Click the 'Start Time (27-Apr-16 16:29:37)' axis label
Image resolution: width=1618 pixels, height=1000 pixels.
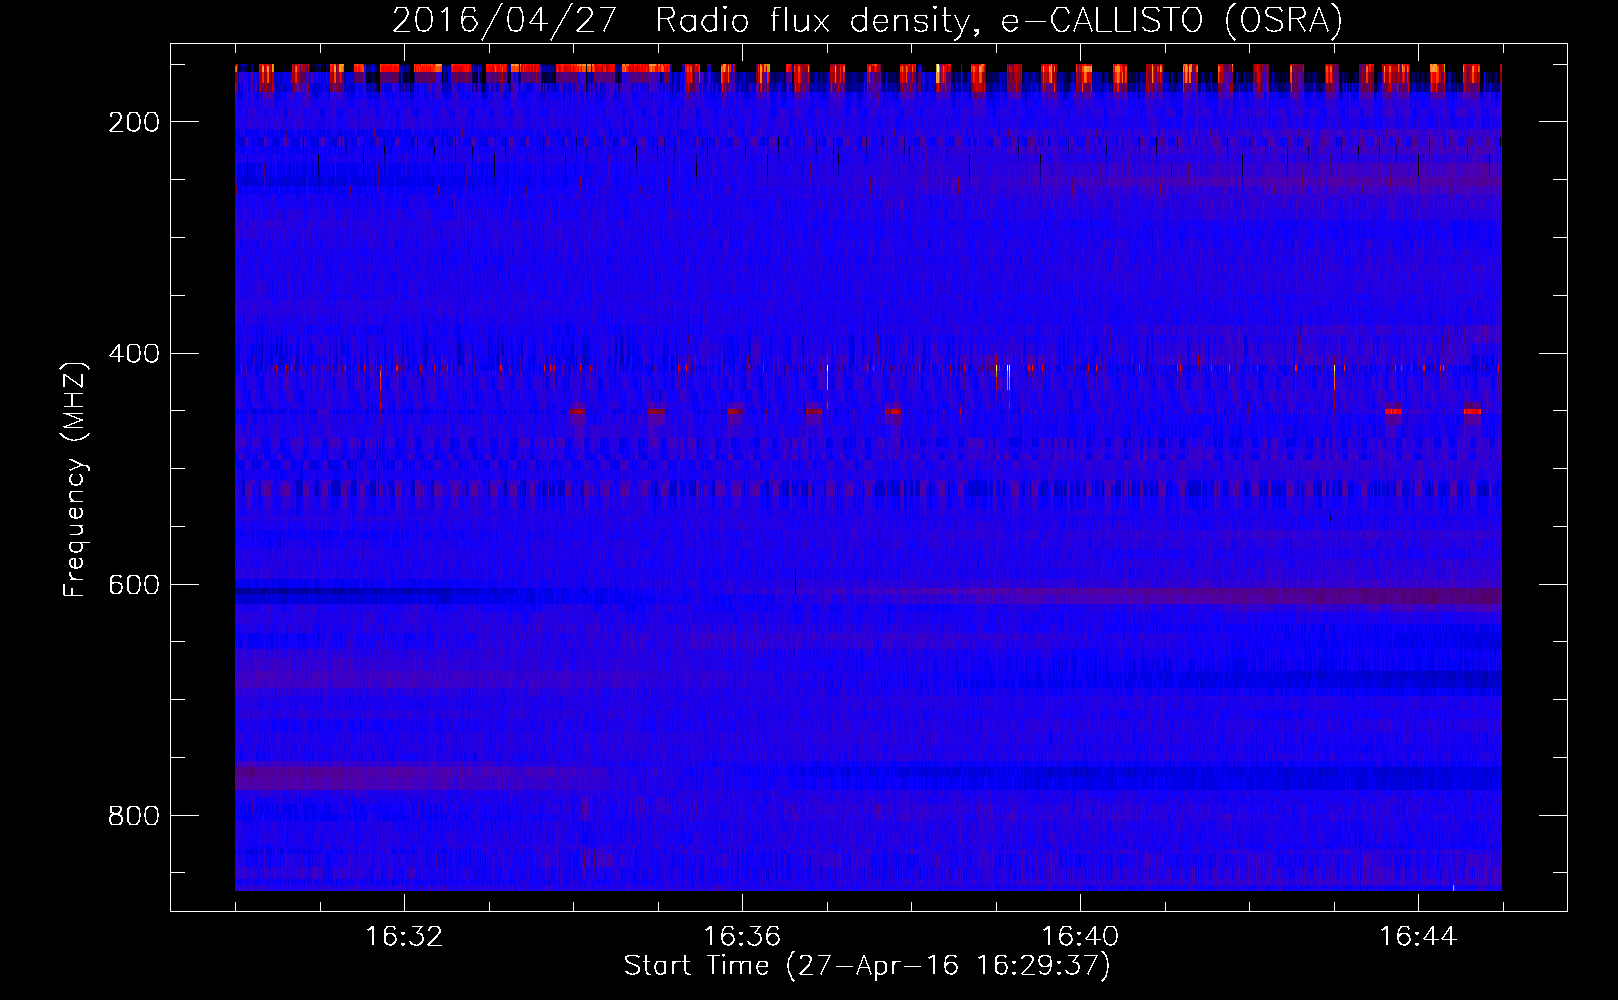click(x=867, y=966)
